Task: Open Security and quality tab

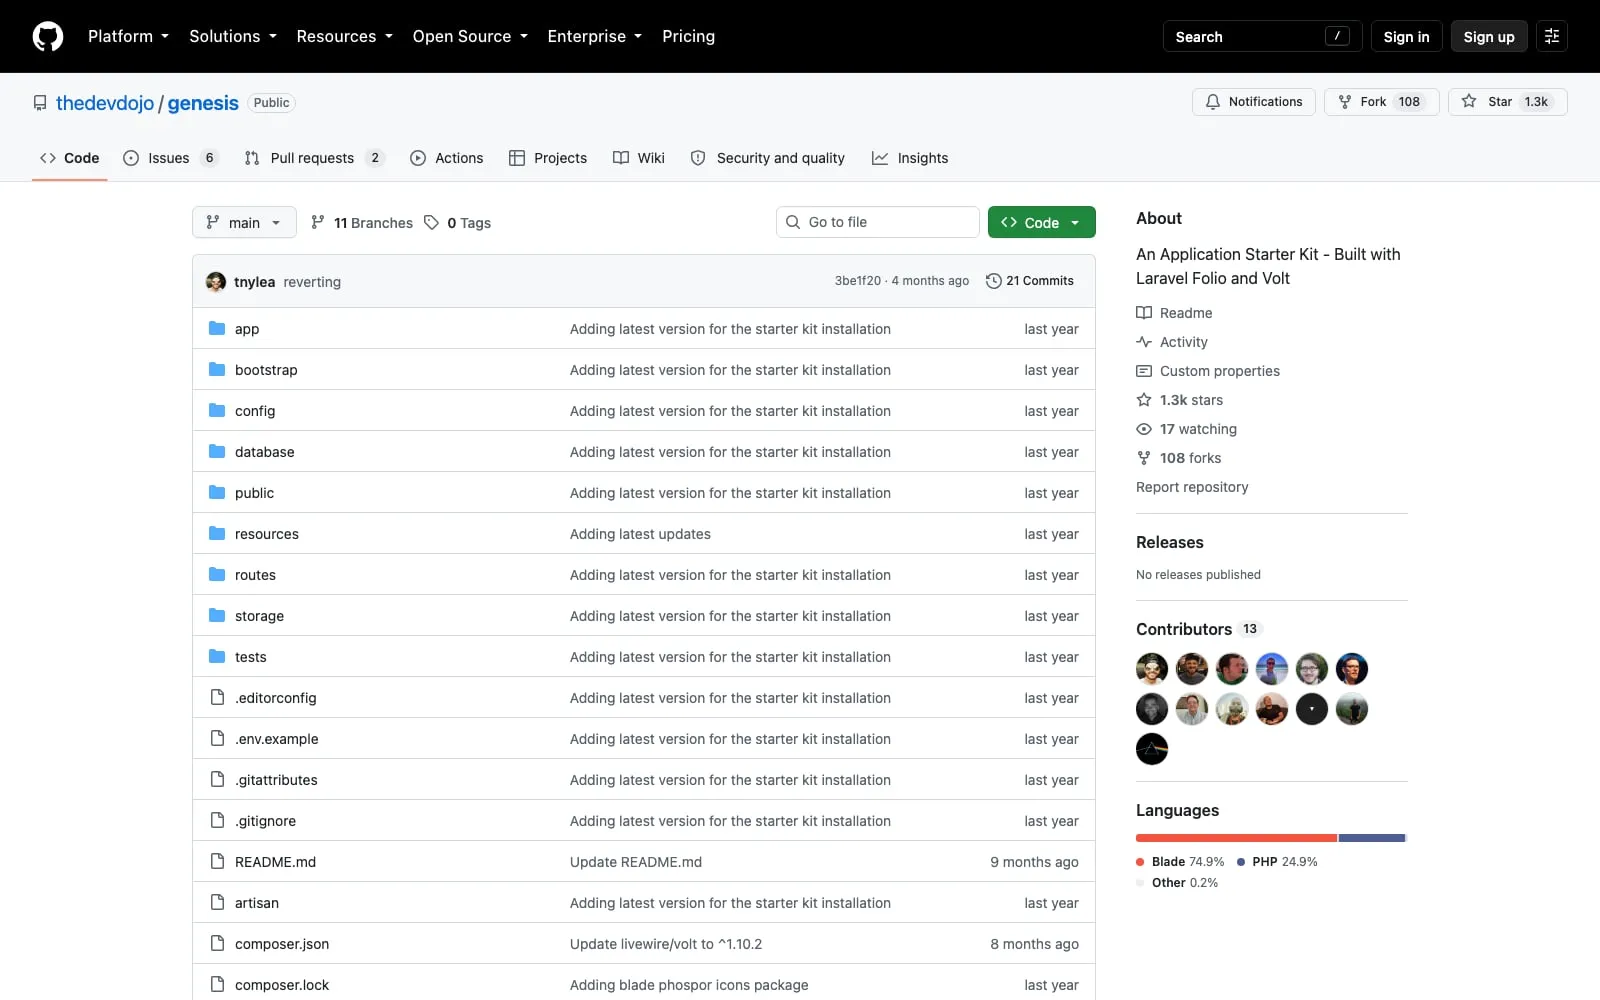Action: tap(768, 158)
